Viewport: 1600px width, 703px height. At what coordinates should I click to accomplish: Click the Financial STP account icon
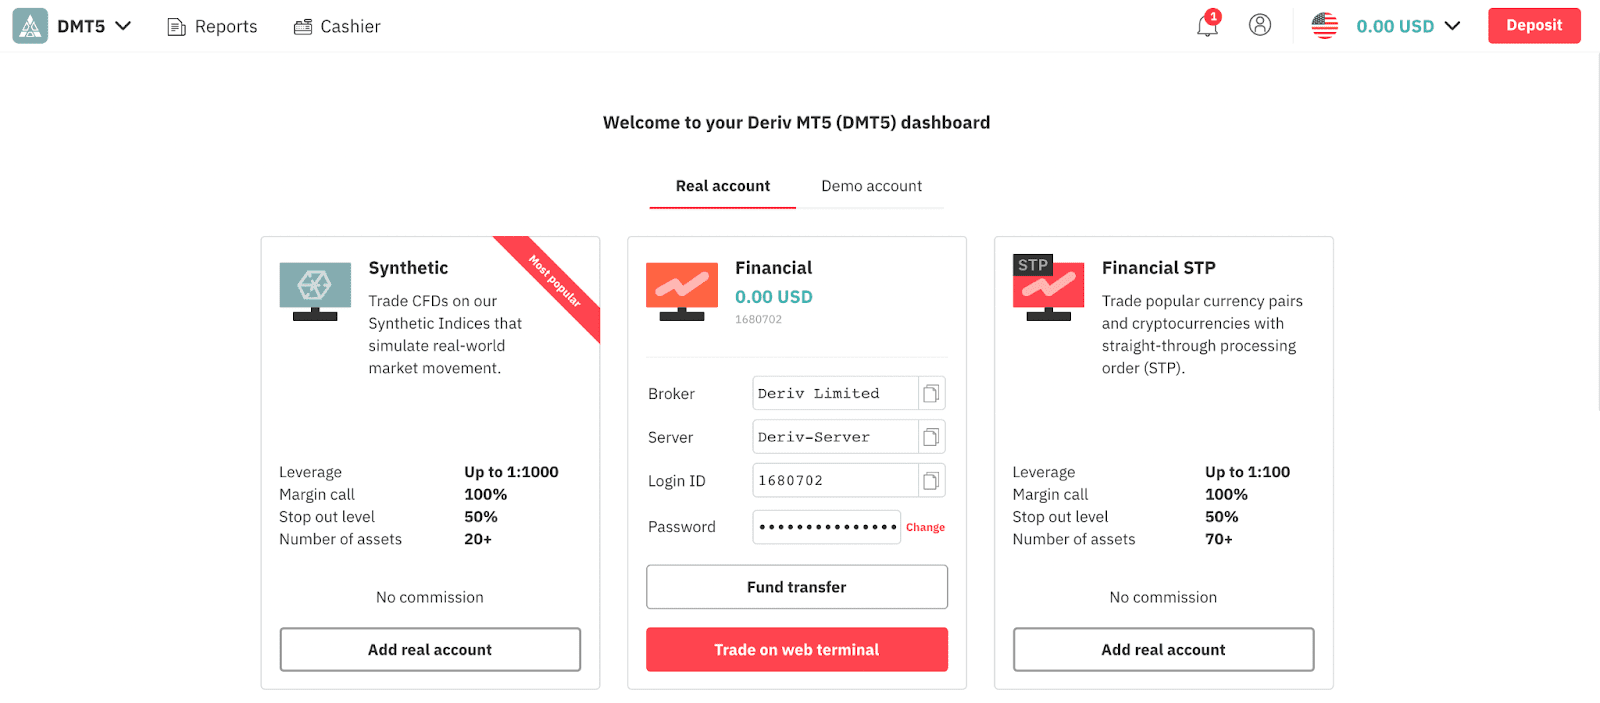(1048, 289)
